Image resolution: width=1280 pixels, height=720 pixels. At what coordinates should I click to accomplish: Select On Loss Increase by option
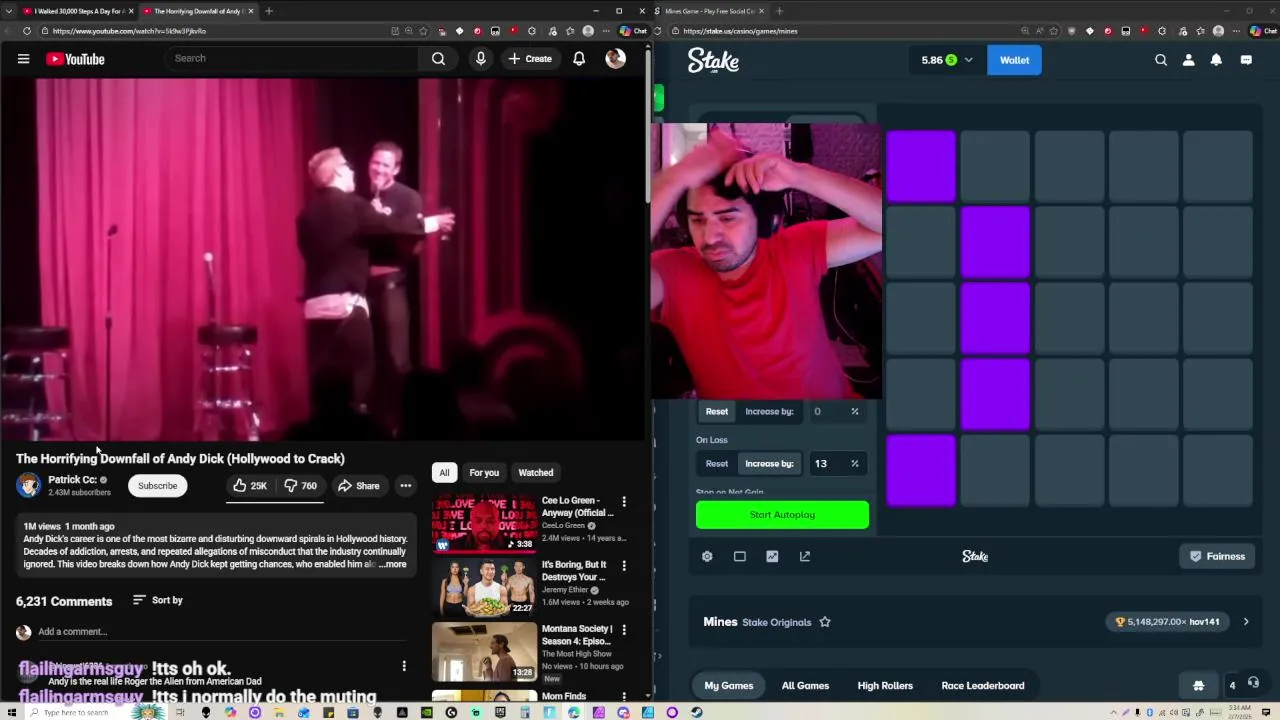(x=769, y=464)
